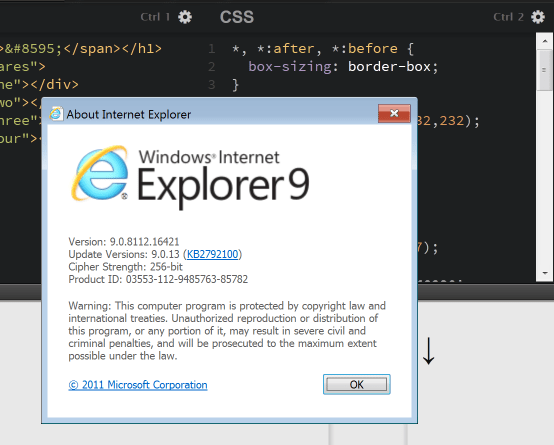Close the About Internet Explorer dialog
Image resolution: width=554 pixels, height=445 pixels.
pyautogui.click(x=394, y=113)
